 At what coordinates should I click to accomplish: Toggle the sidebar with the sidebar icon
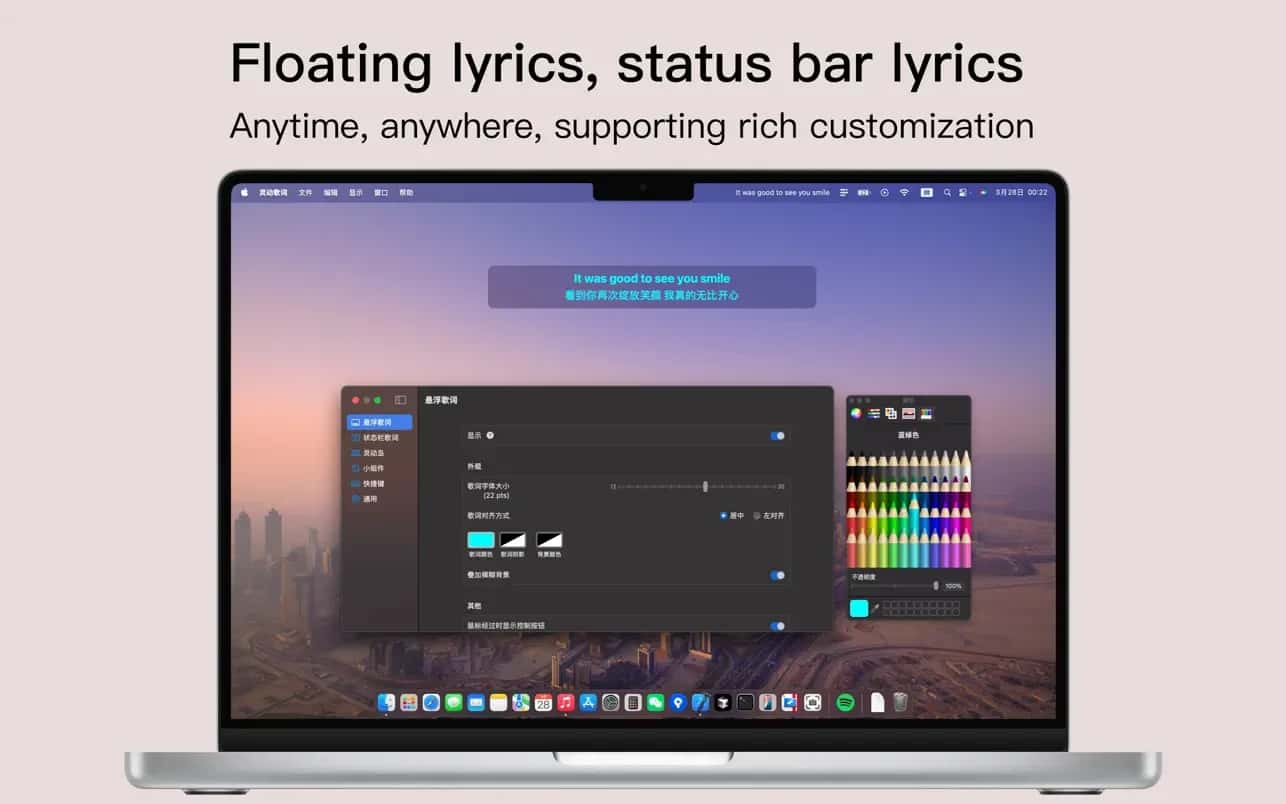pyautogui.click(x=400, y=400)
